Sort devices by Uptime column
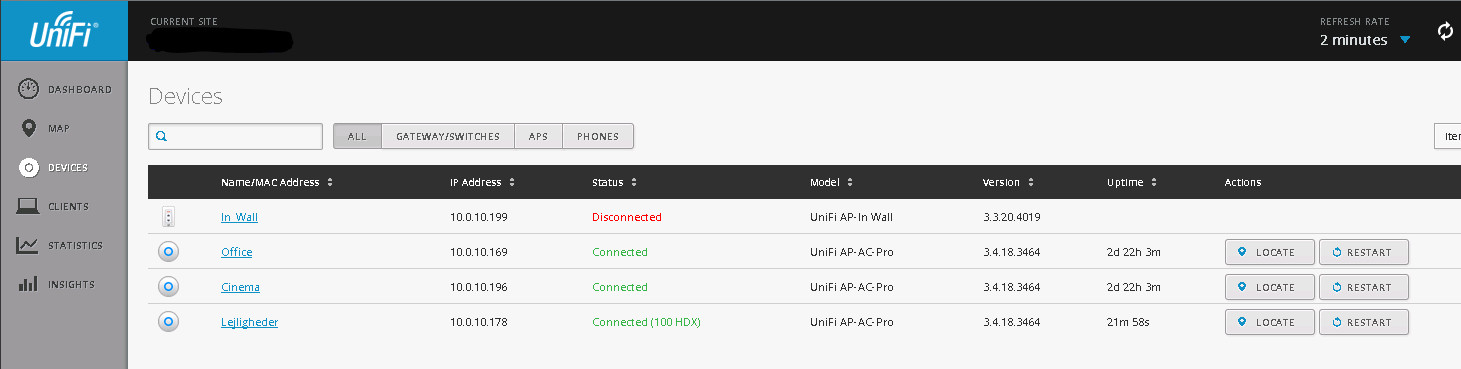 [1132, 182]
